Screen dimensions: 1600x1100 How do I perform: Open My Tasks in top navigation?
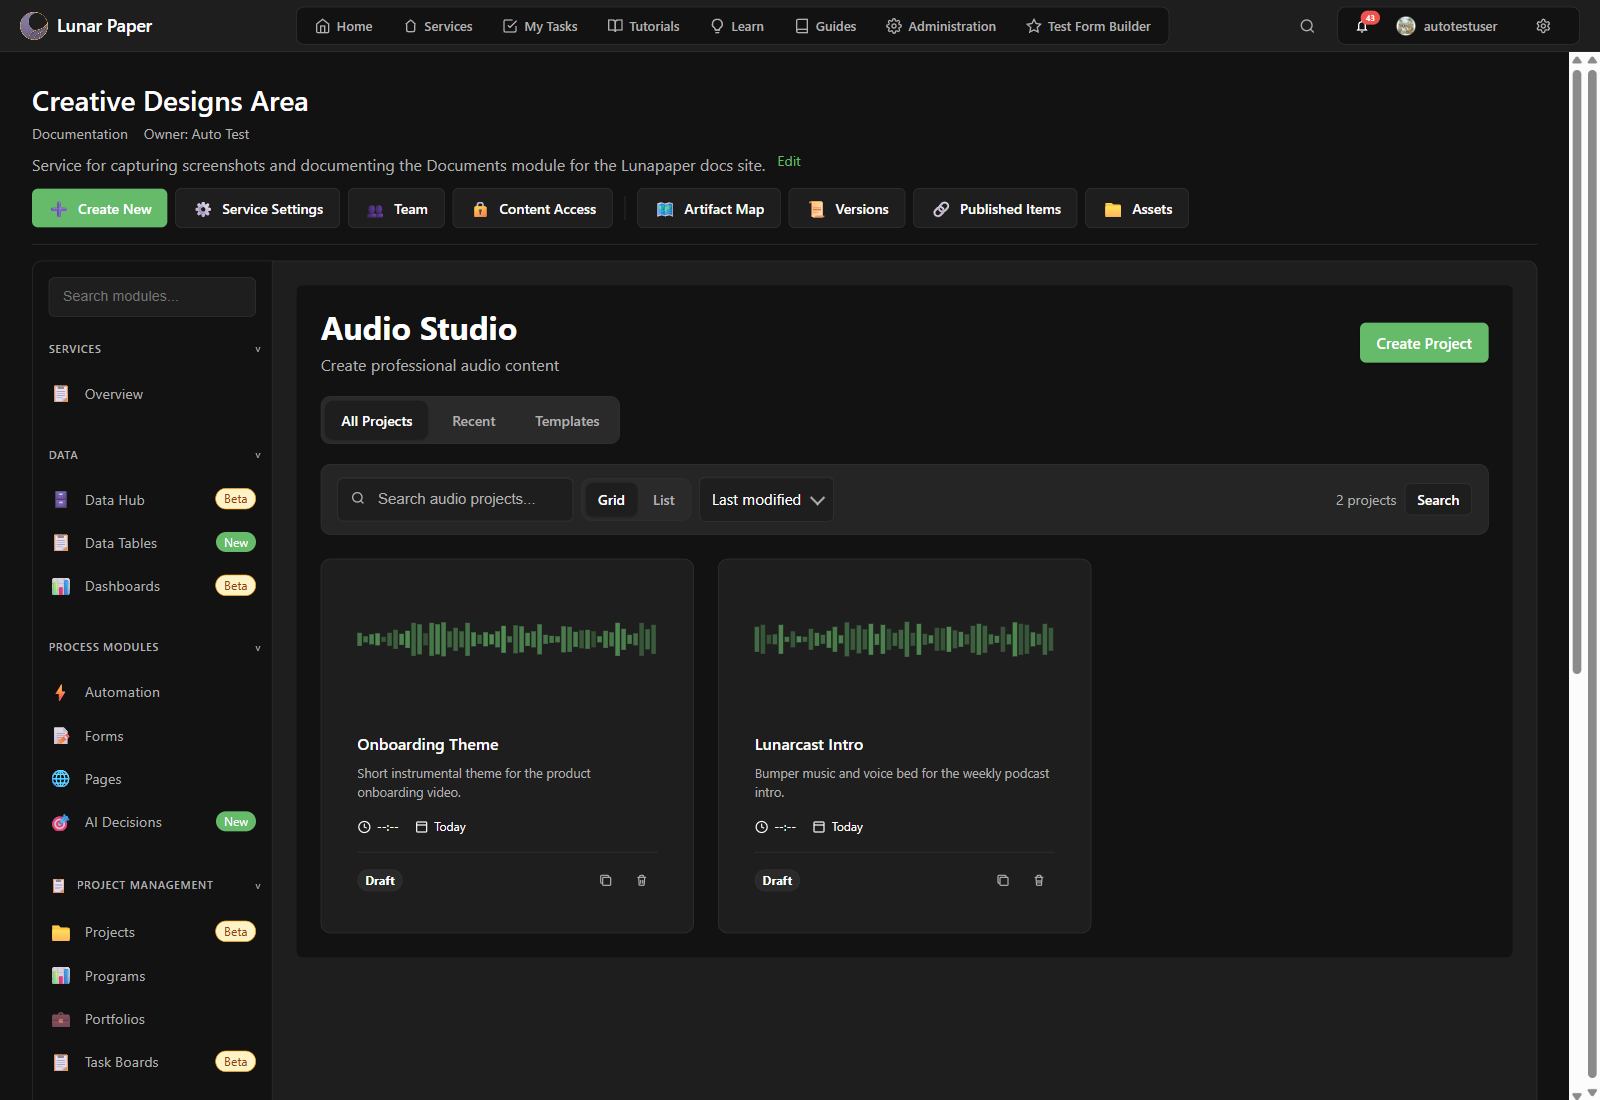[540, 26]
